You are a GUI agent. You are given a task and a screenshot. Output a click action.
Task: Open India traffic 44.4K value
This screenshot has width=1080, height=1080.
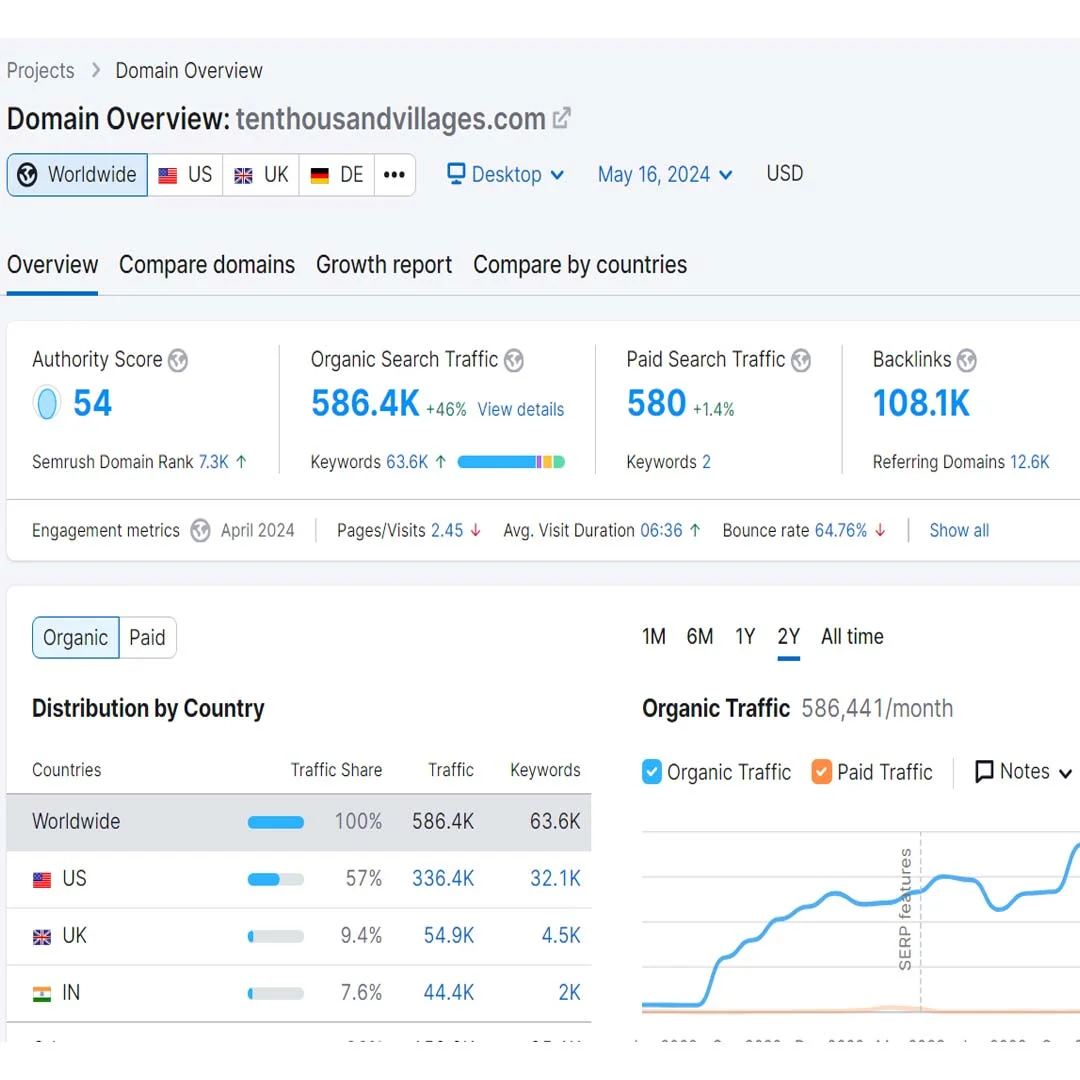448,993
